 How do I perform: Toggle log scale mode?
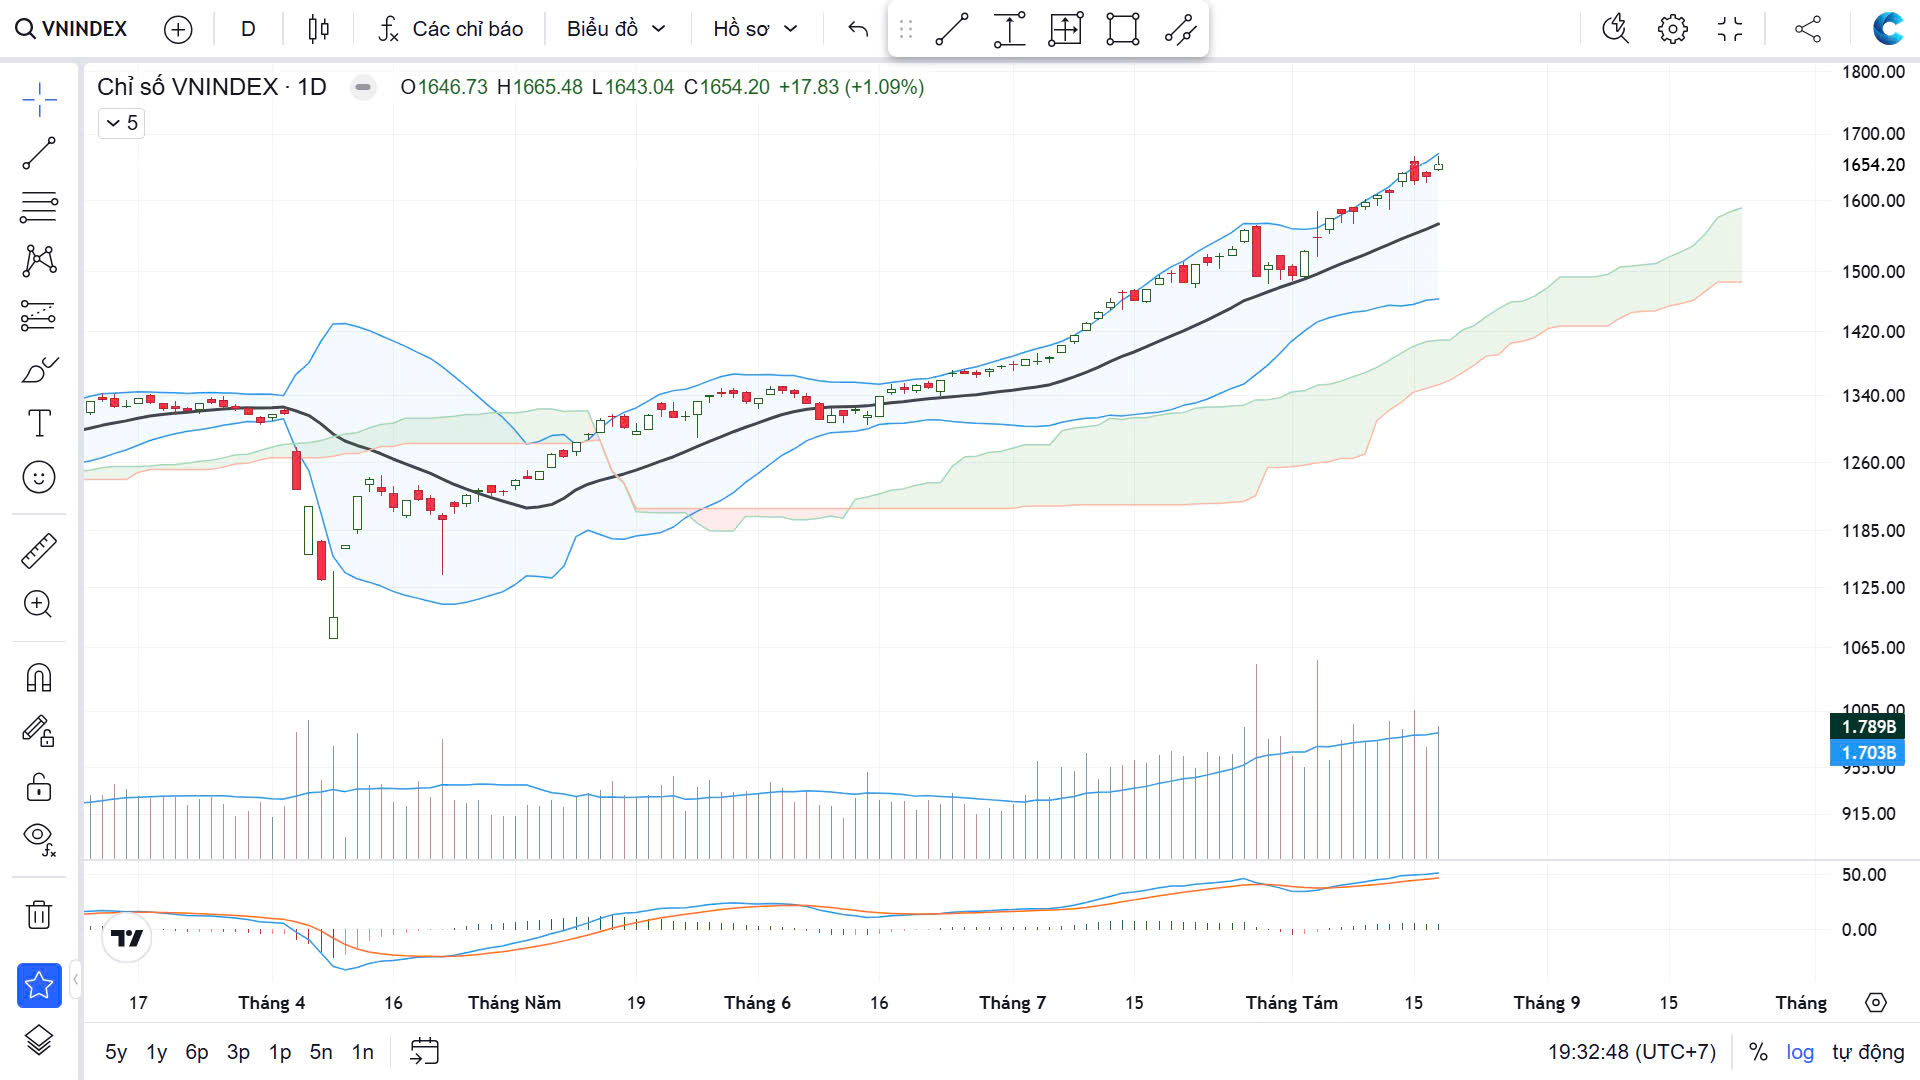[x=1800, y=1052]
